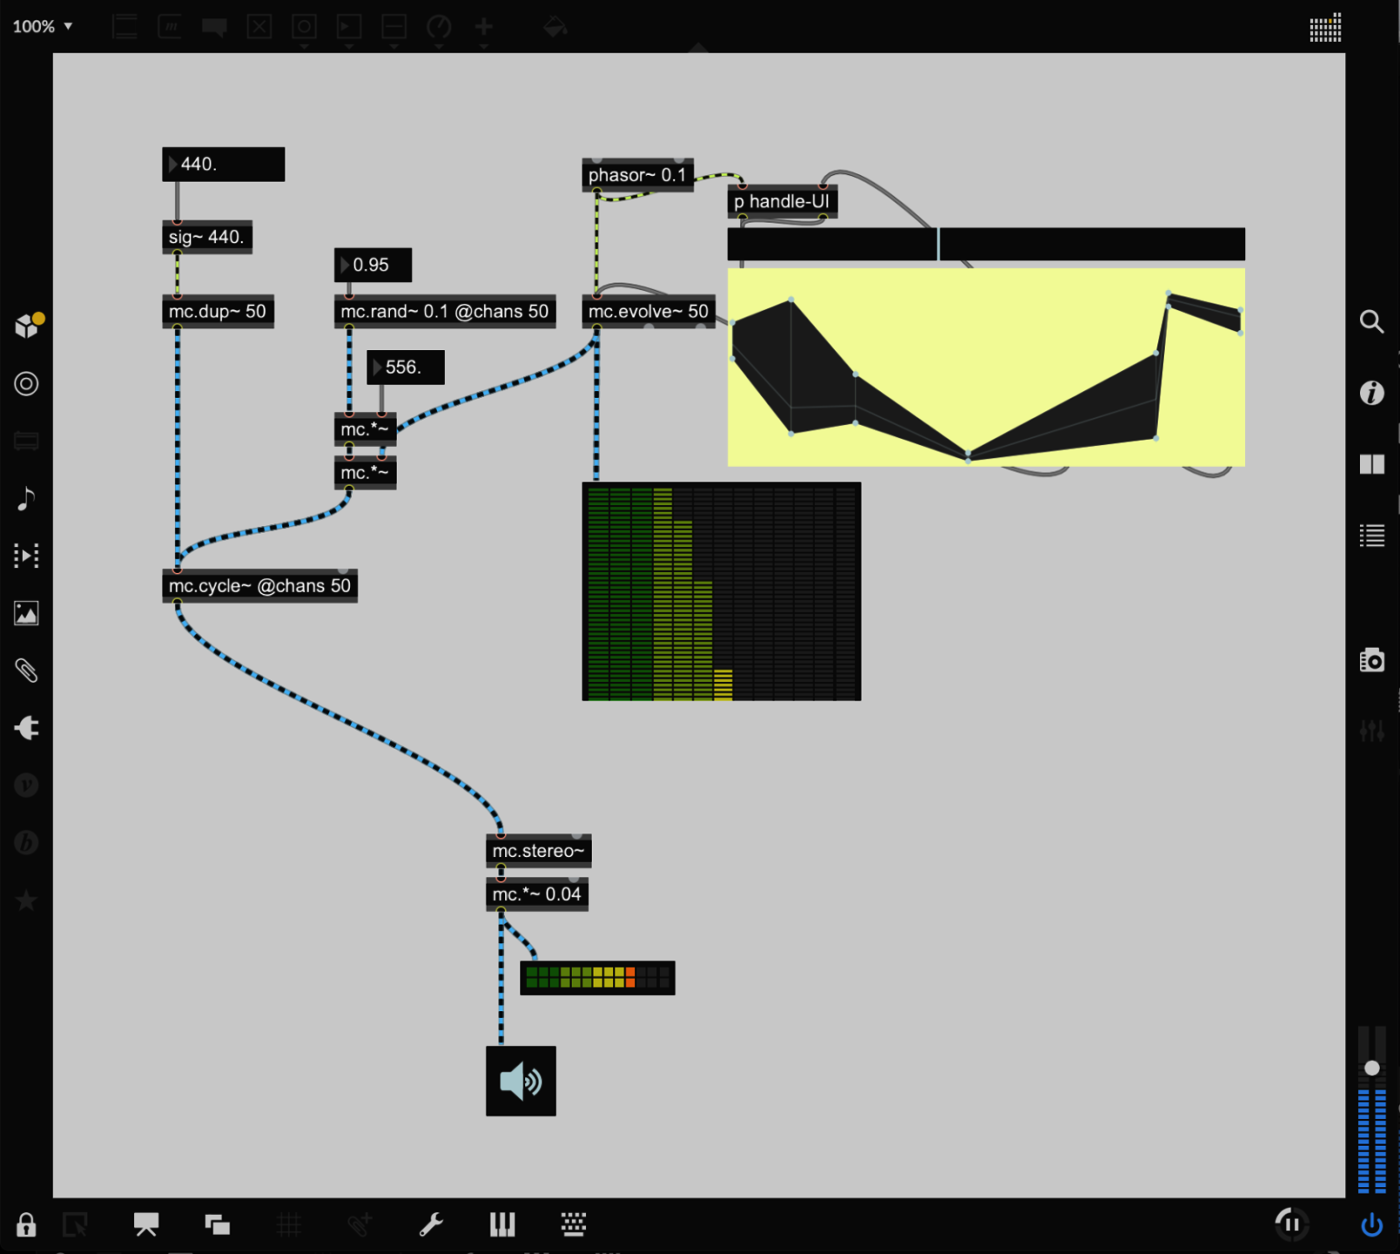
Task: Click the 556. number box
Action: pos(406,367)
